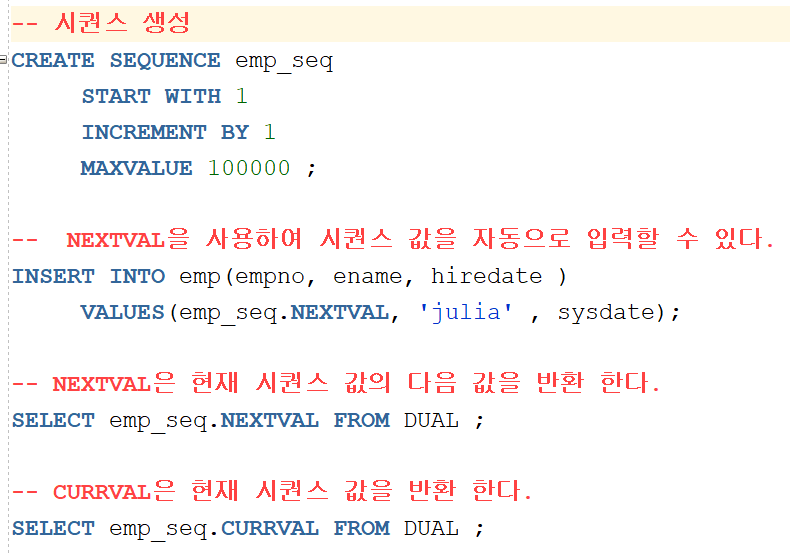Click the empno column name
The image size is (790, 556).
click(x=270, y=277)
